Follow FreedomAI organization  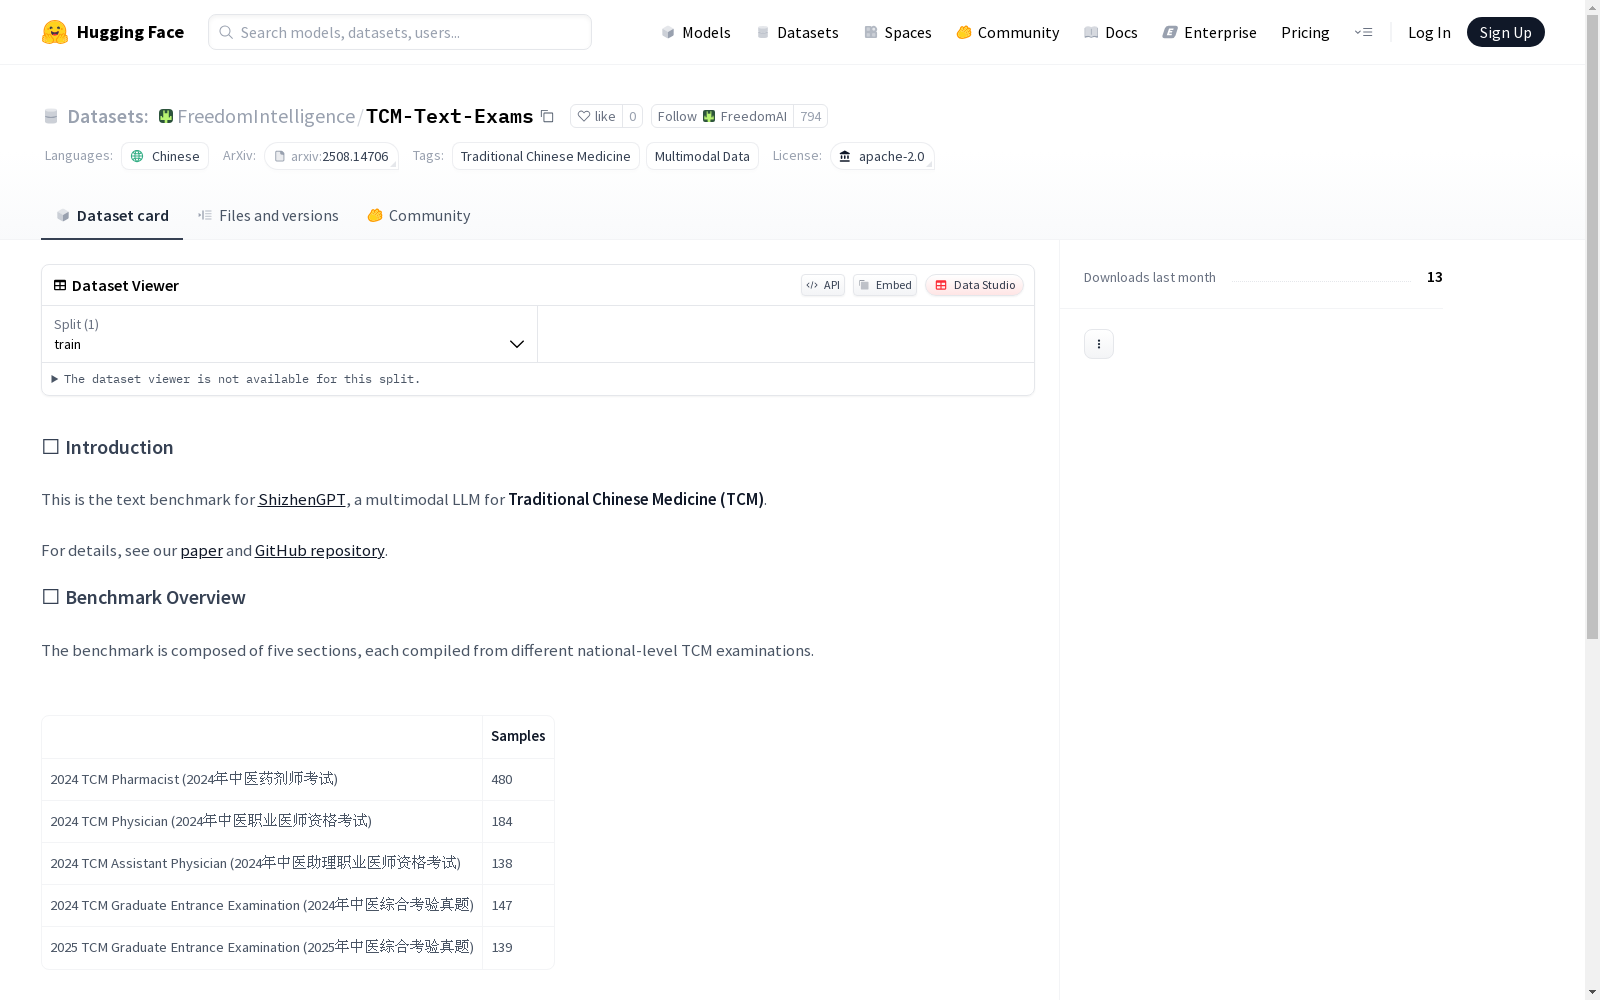click(722, 116)
